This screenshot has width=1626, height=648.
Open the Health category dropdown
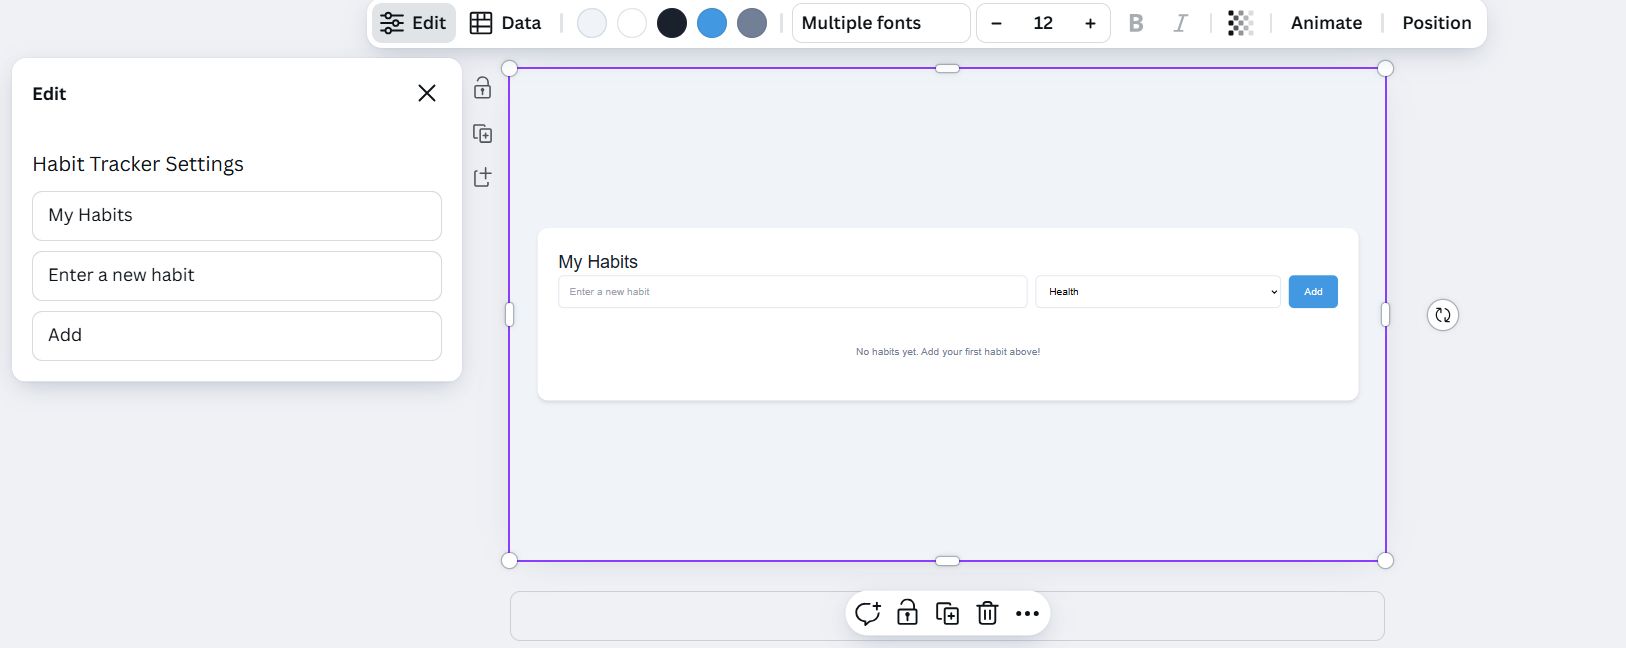pyautogui.click(x=1158, y=292)
